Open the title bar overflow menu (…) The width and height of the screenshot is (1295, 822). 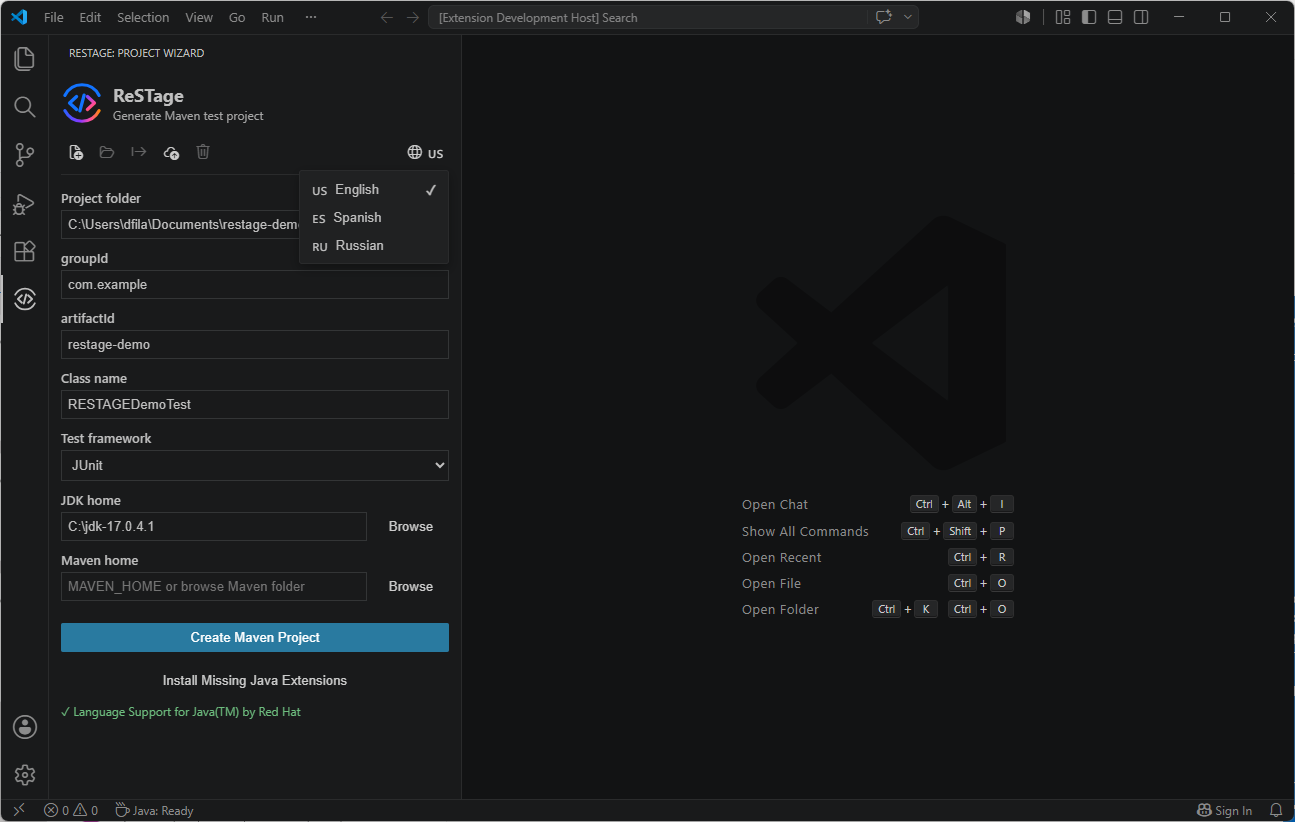(x=311, y=17)
